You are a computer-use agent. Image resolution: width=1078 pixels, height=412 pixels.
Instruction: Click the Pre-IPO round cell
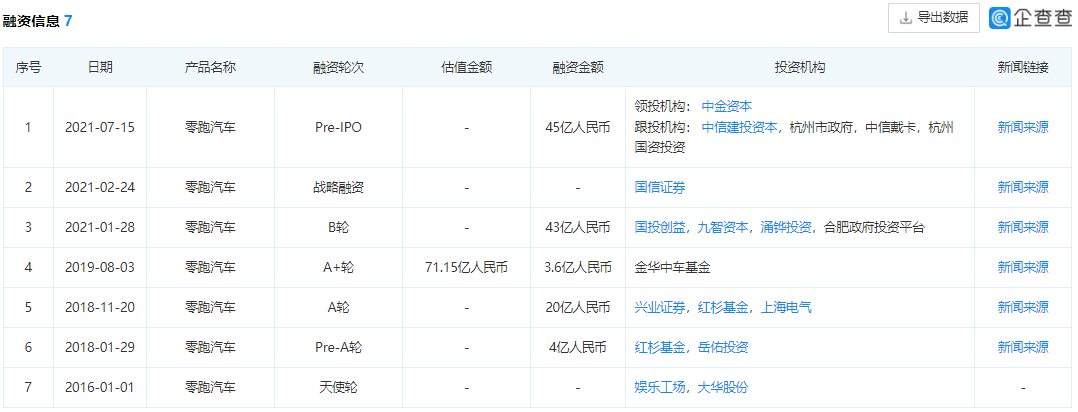coord(338,127)
